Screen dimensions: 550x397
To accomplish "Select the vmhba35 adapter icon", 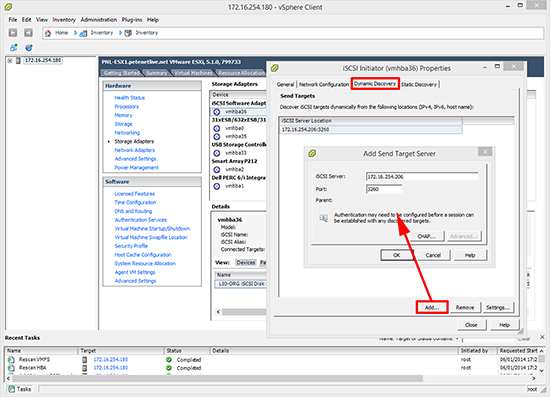I will pos(217,136).
